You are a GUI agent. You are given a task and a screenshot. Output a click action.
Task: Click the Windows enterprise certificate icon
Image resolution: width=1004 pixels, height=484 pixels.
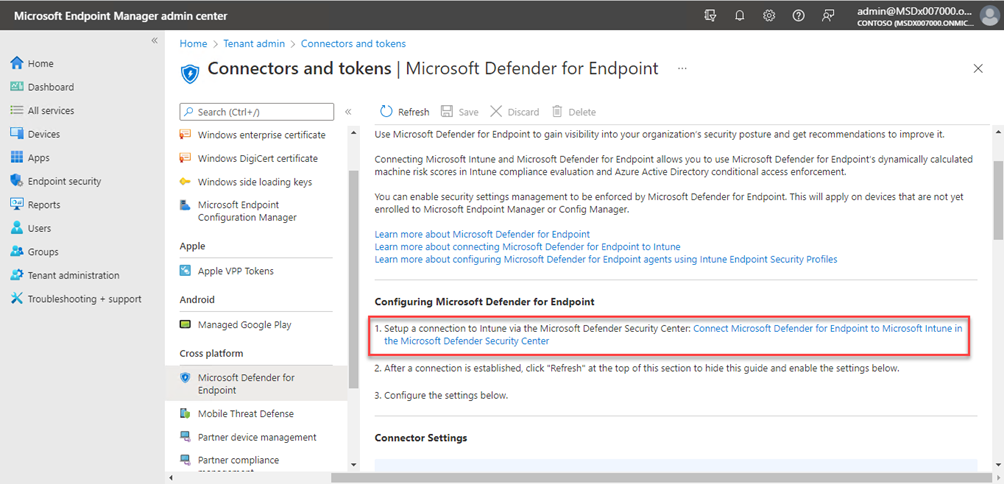click(186, 134)
